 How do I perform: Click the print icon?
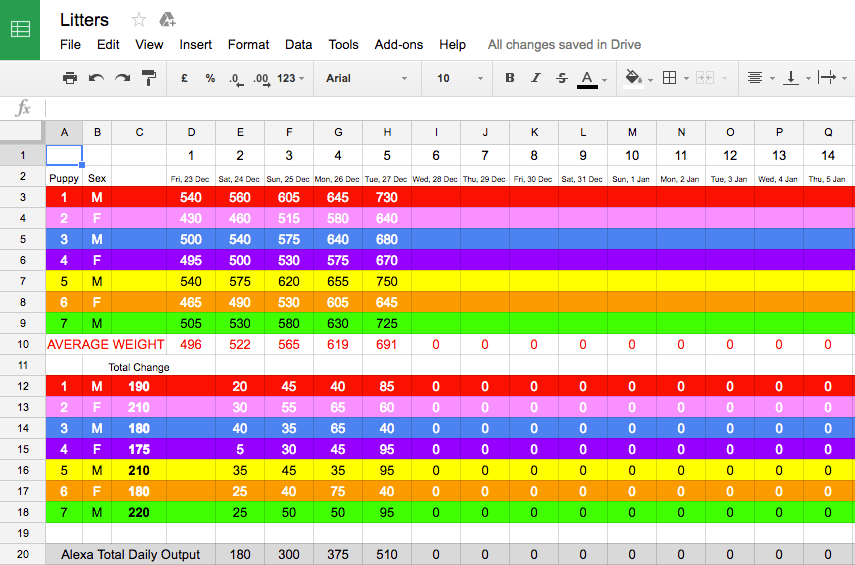pyautogui.click(x=69, y=78)
